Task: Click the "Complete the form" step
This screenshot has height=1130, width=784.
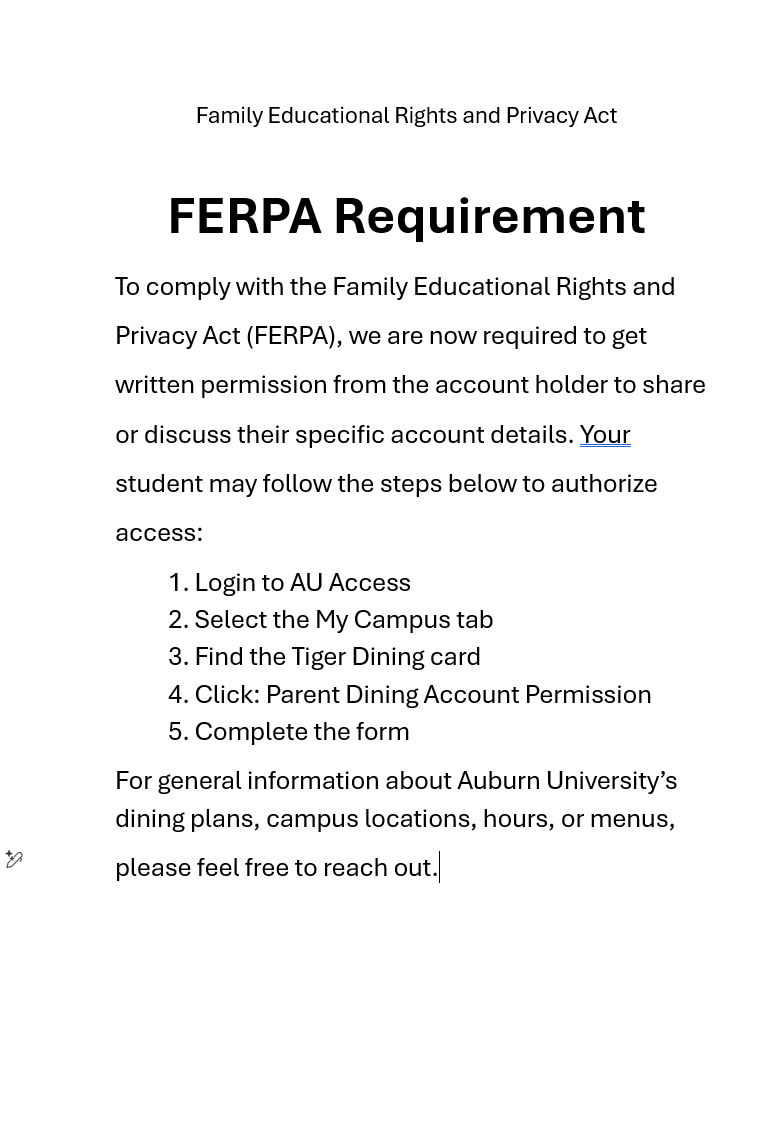Action: point(302,731)
